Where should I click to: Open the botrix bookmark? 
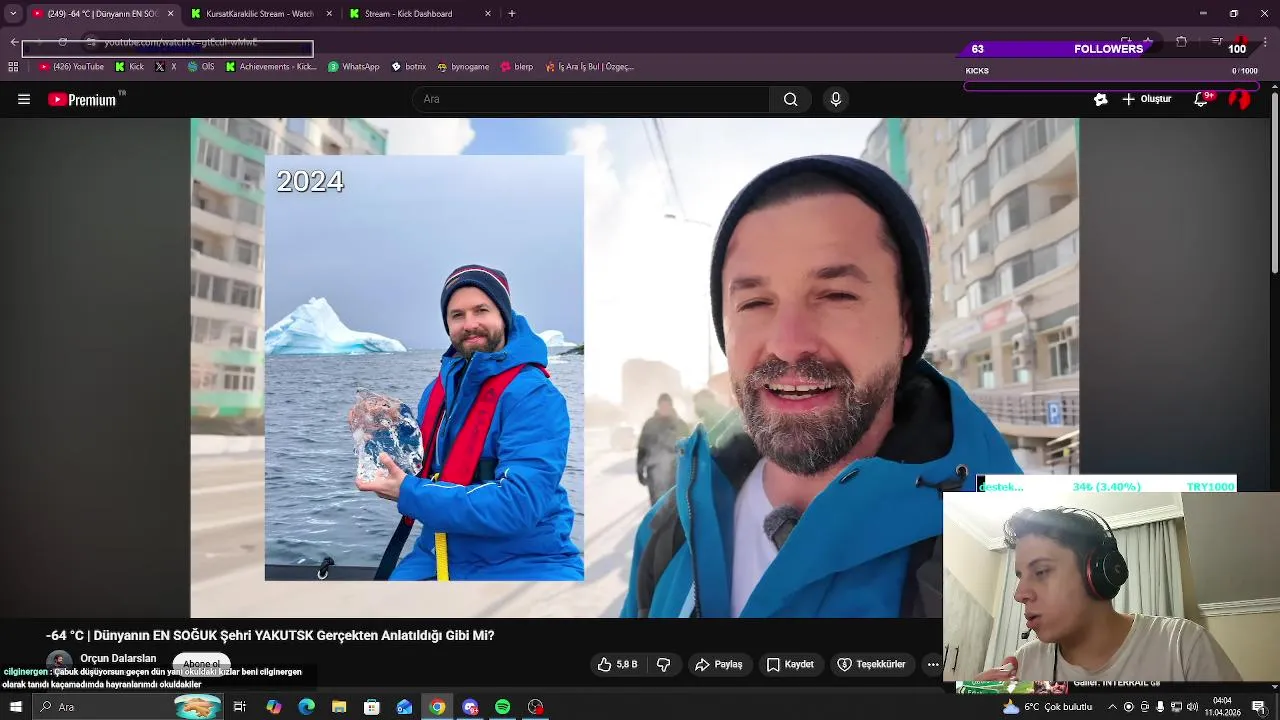tap(409, 67)
